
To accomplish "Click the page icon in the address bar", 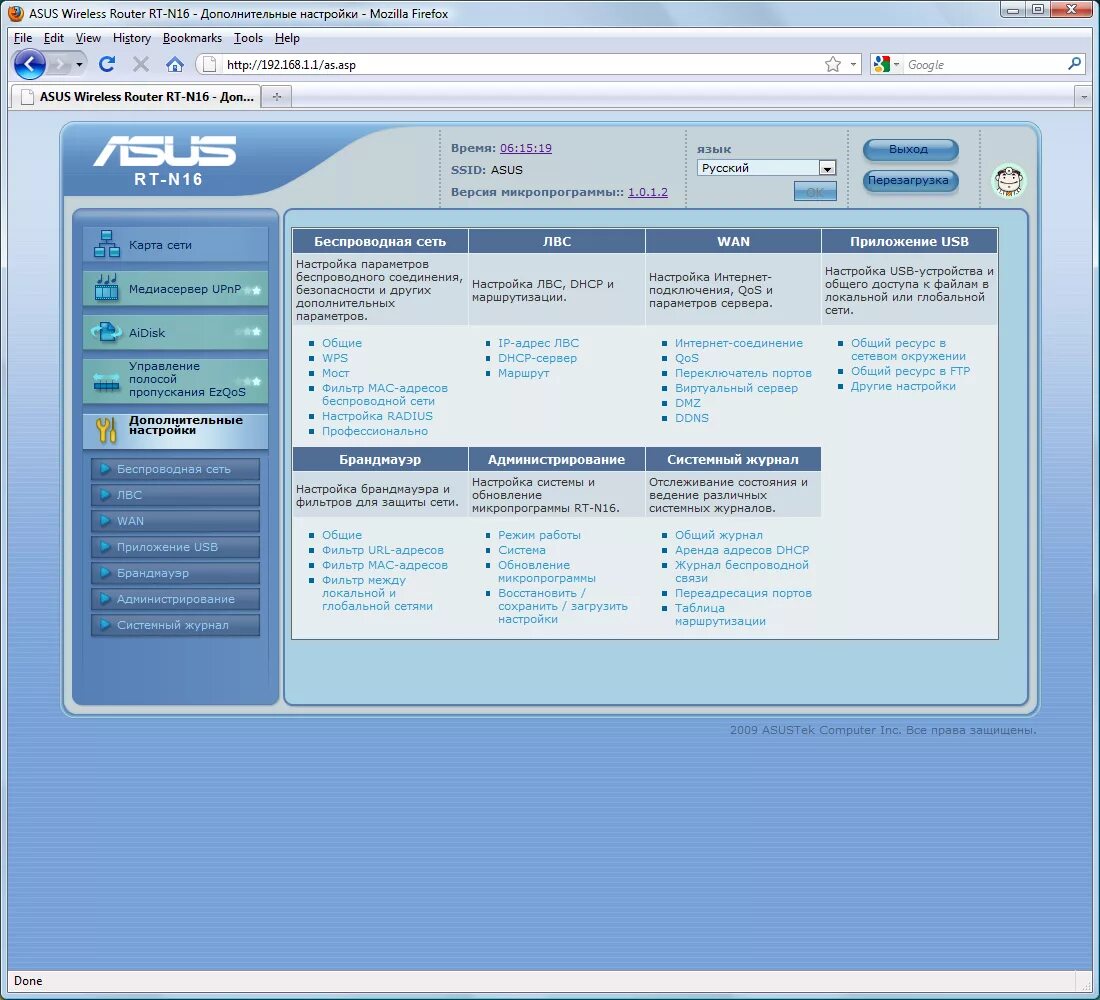I will click(x=208, y=65).
